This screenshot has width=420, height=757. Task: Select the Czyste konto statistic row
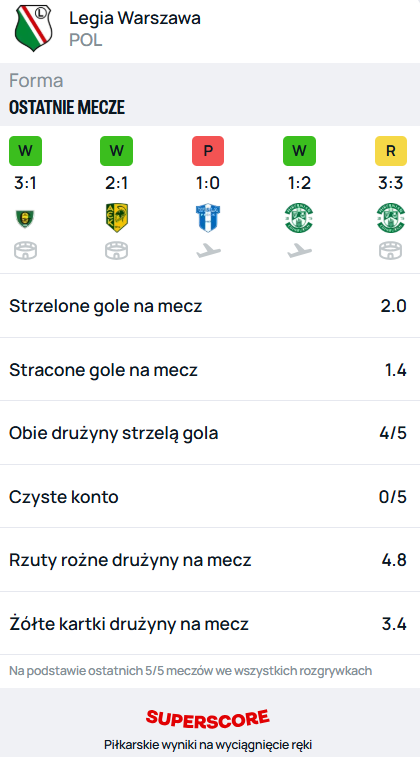tap(210, 497)
